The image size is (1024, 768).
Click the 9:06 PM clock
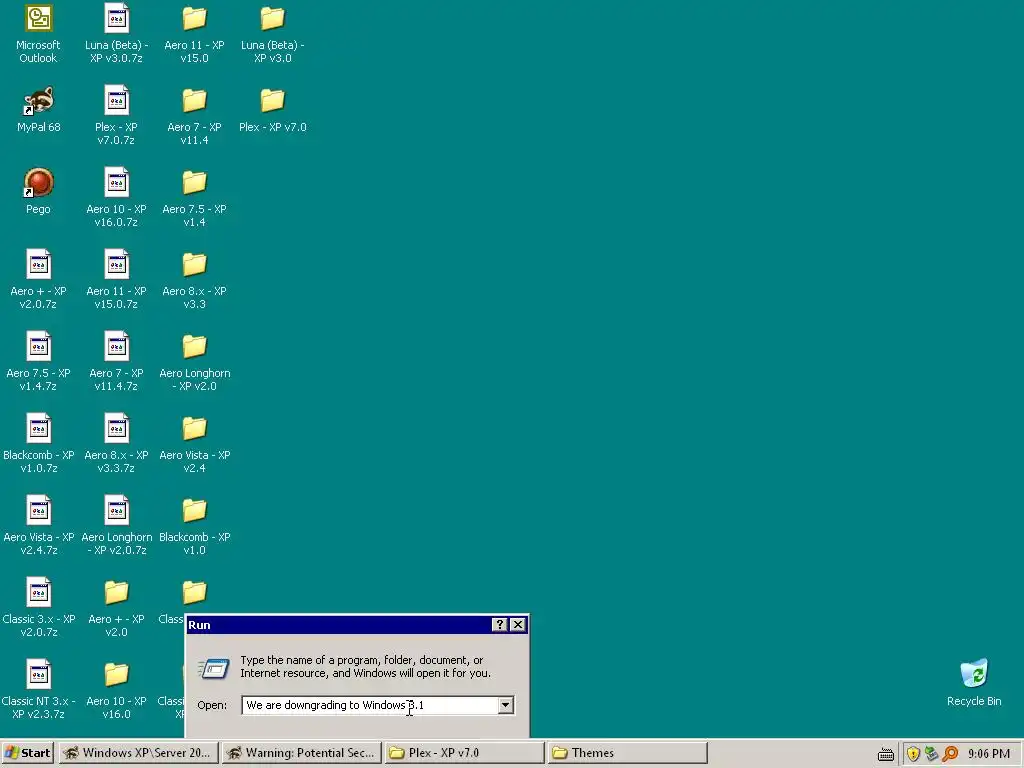click(x=989, y=754)
